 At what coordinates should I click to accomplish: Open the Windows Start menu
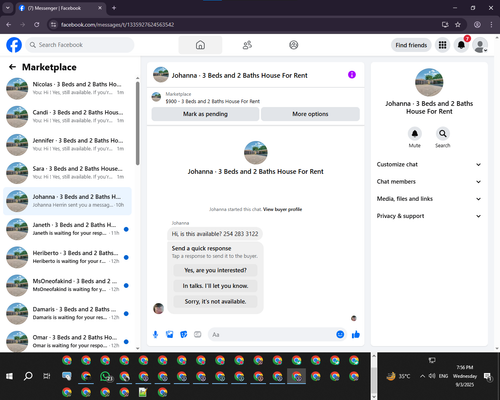click(10, 376)
